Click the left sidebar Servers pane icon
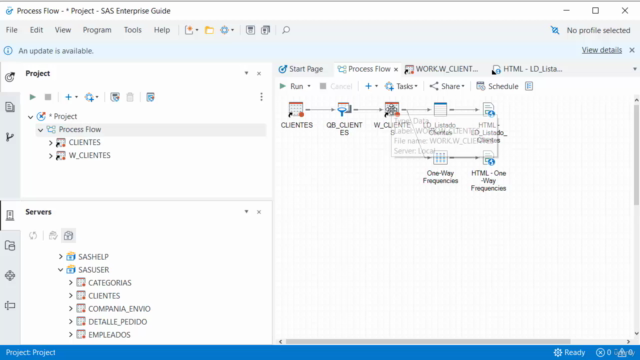640x360 pixels. pos(10,215)
